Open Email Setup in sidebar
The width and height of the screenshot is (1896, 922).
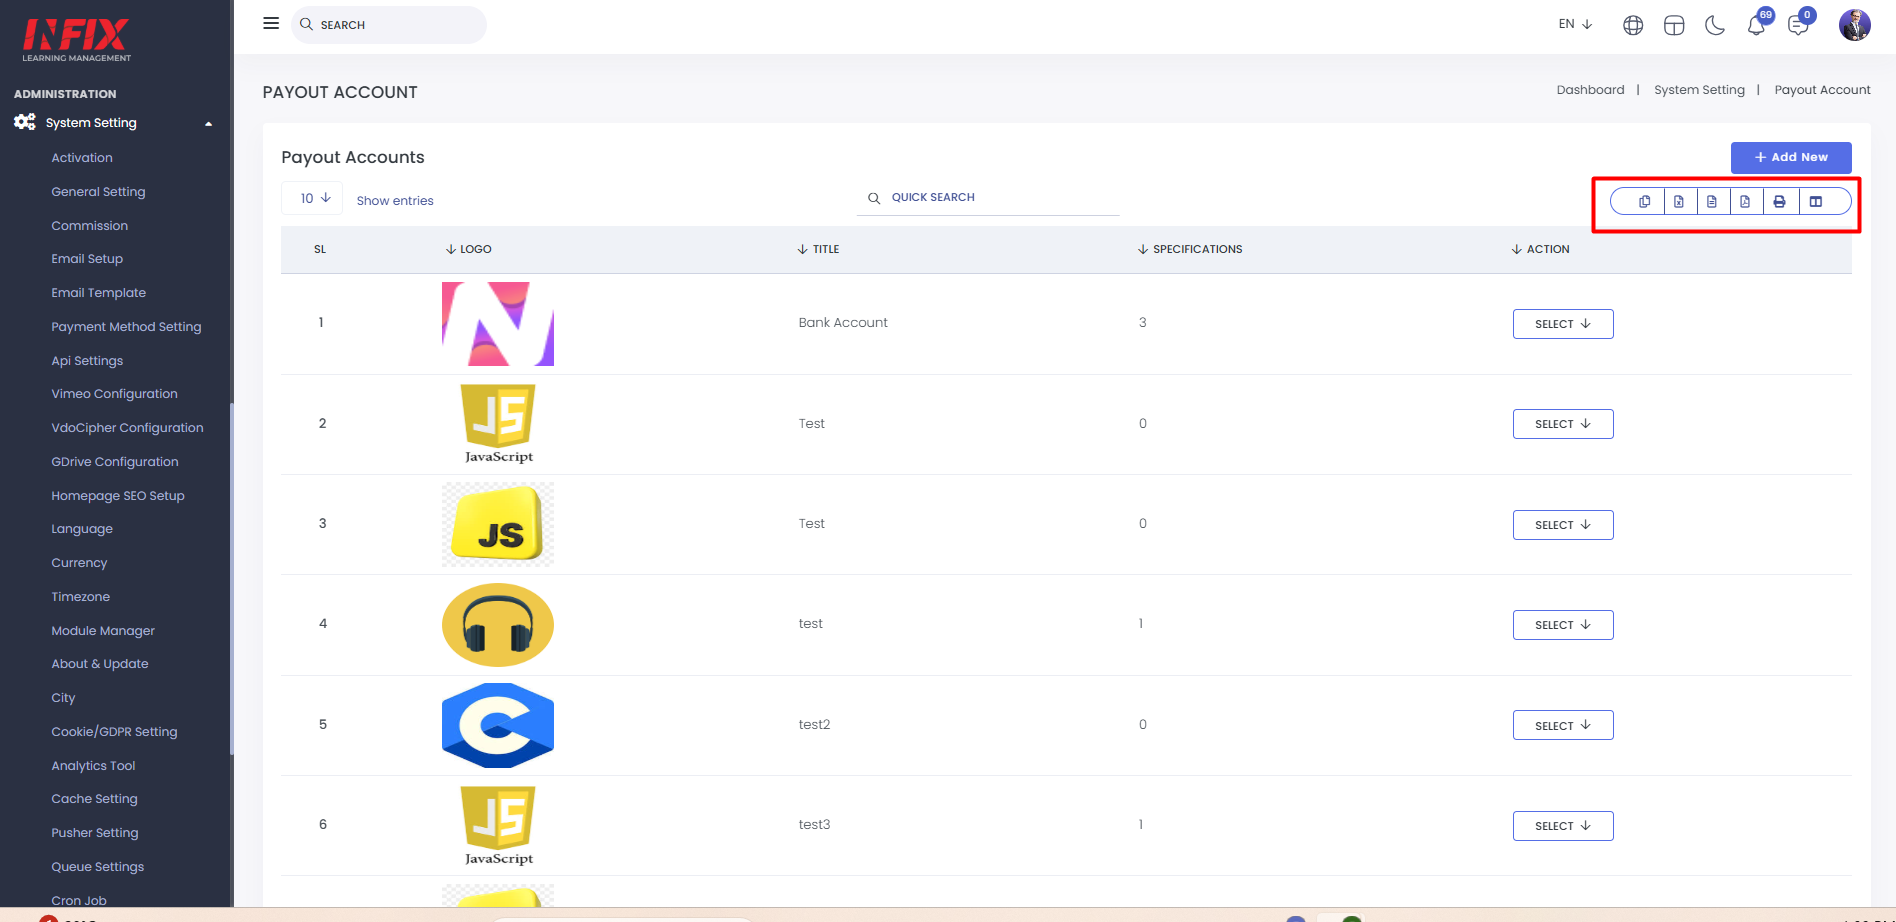(x=87, y=259)
